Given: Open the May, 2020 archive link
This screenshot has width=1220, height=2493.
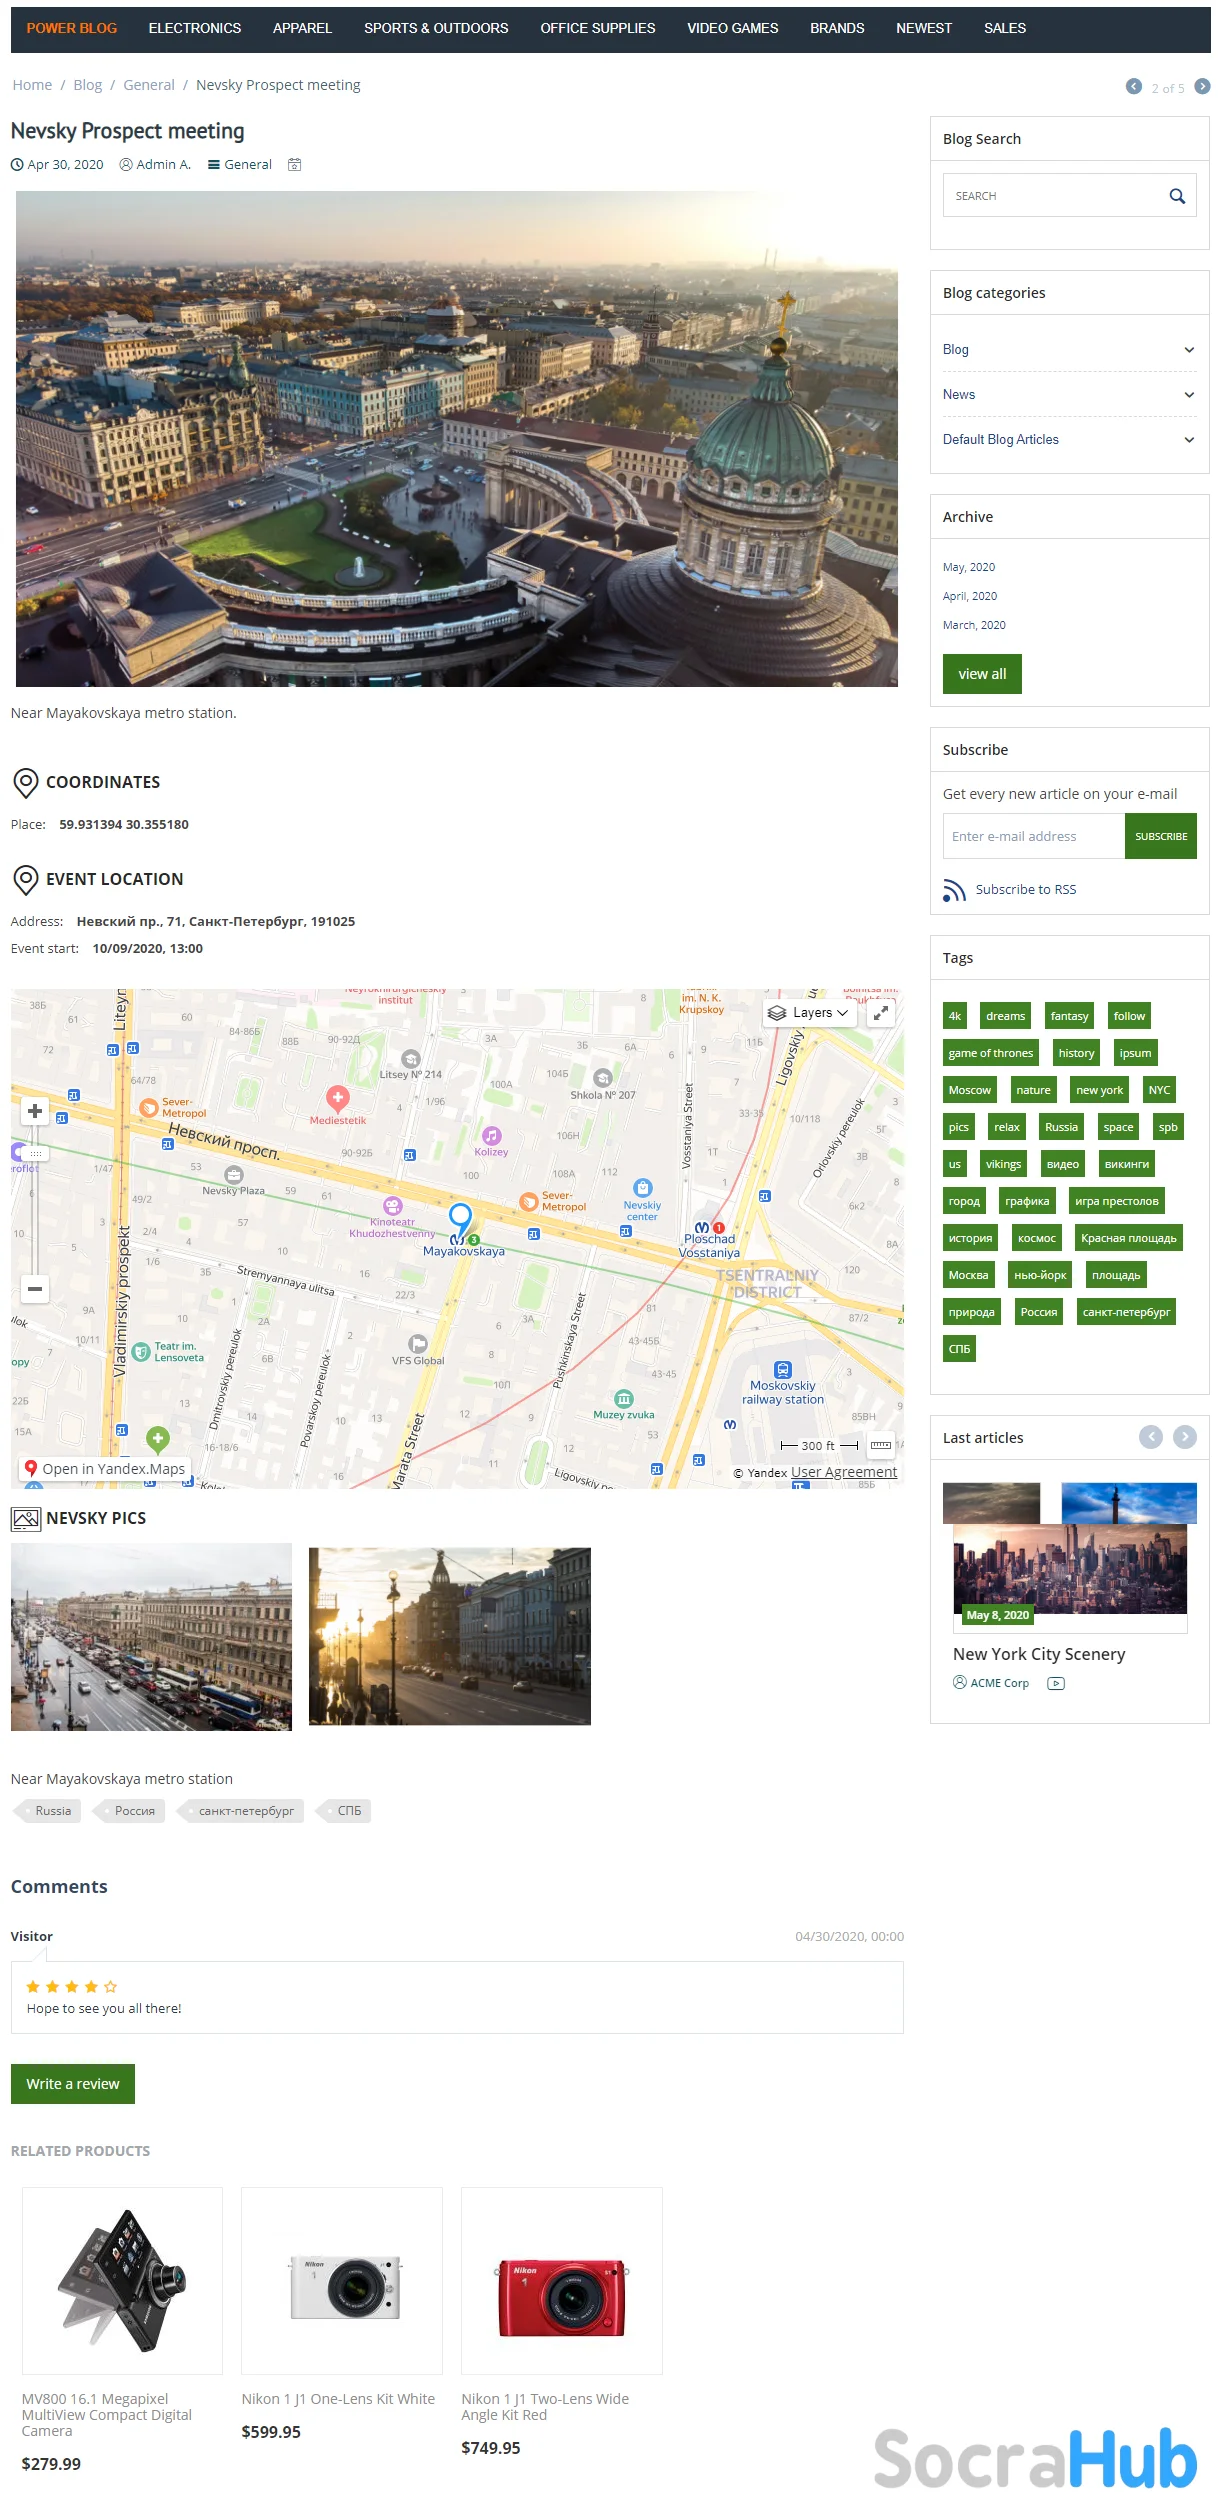Looking at the screenshot, I should coord(969,567).
